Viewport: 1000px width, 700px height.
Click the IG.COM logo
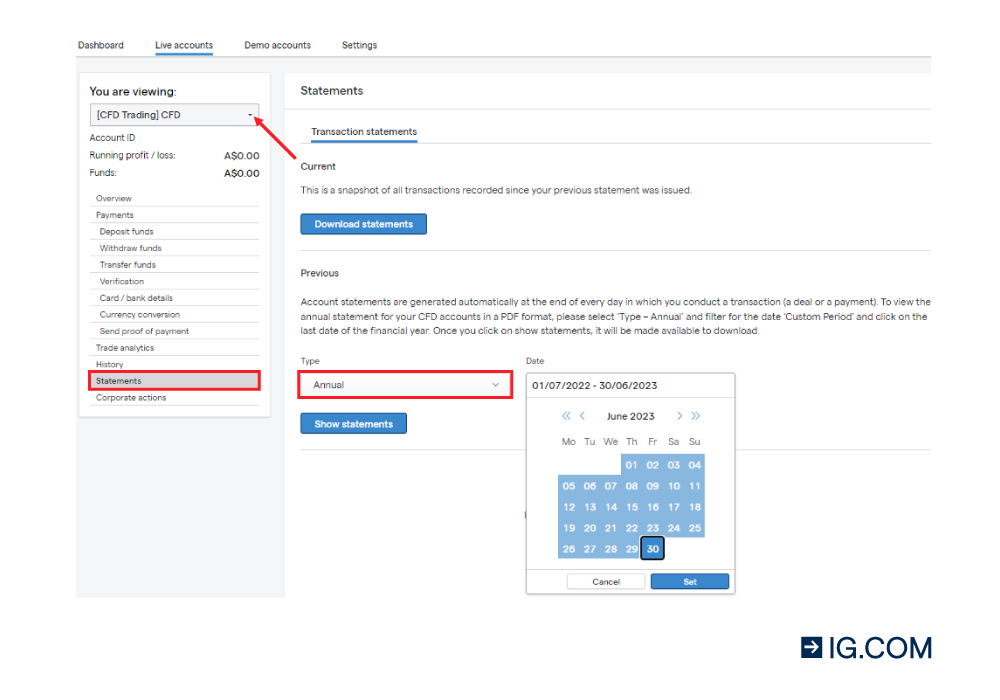tap(866, 648)
